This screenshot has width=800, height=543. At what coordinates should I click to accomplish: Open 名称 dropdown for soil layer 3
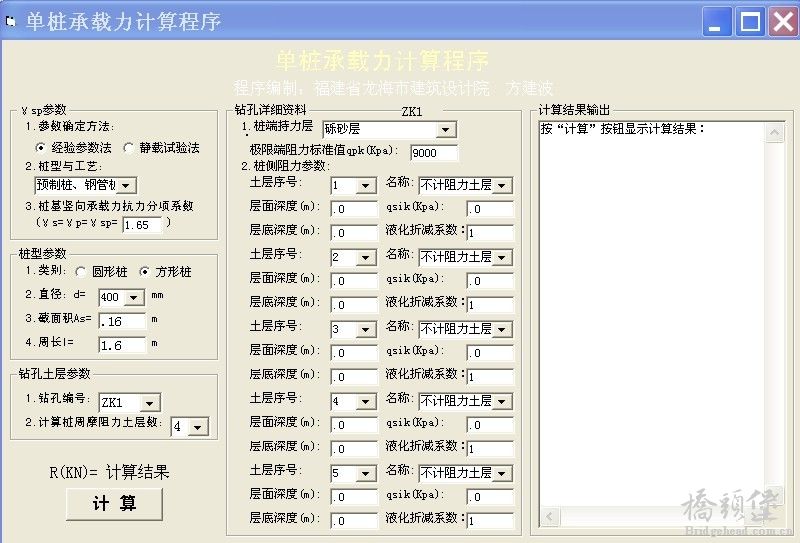pos(502,329)
